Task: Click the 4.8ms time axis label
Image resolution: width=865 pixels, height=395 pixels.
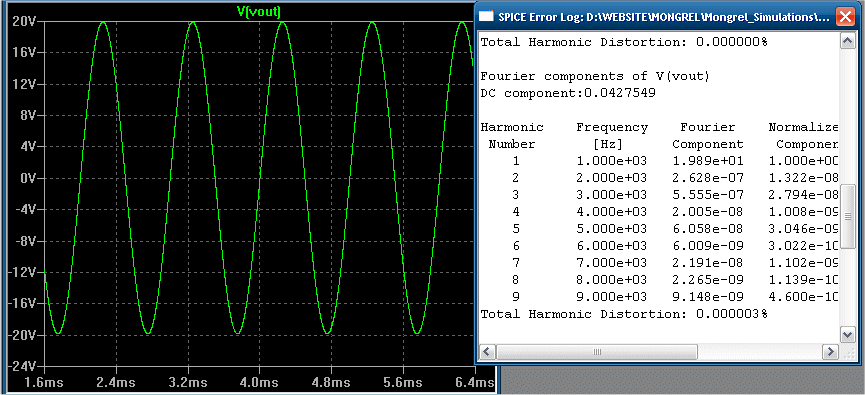Action: (x=331, y=382)
